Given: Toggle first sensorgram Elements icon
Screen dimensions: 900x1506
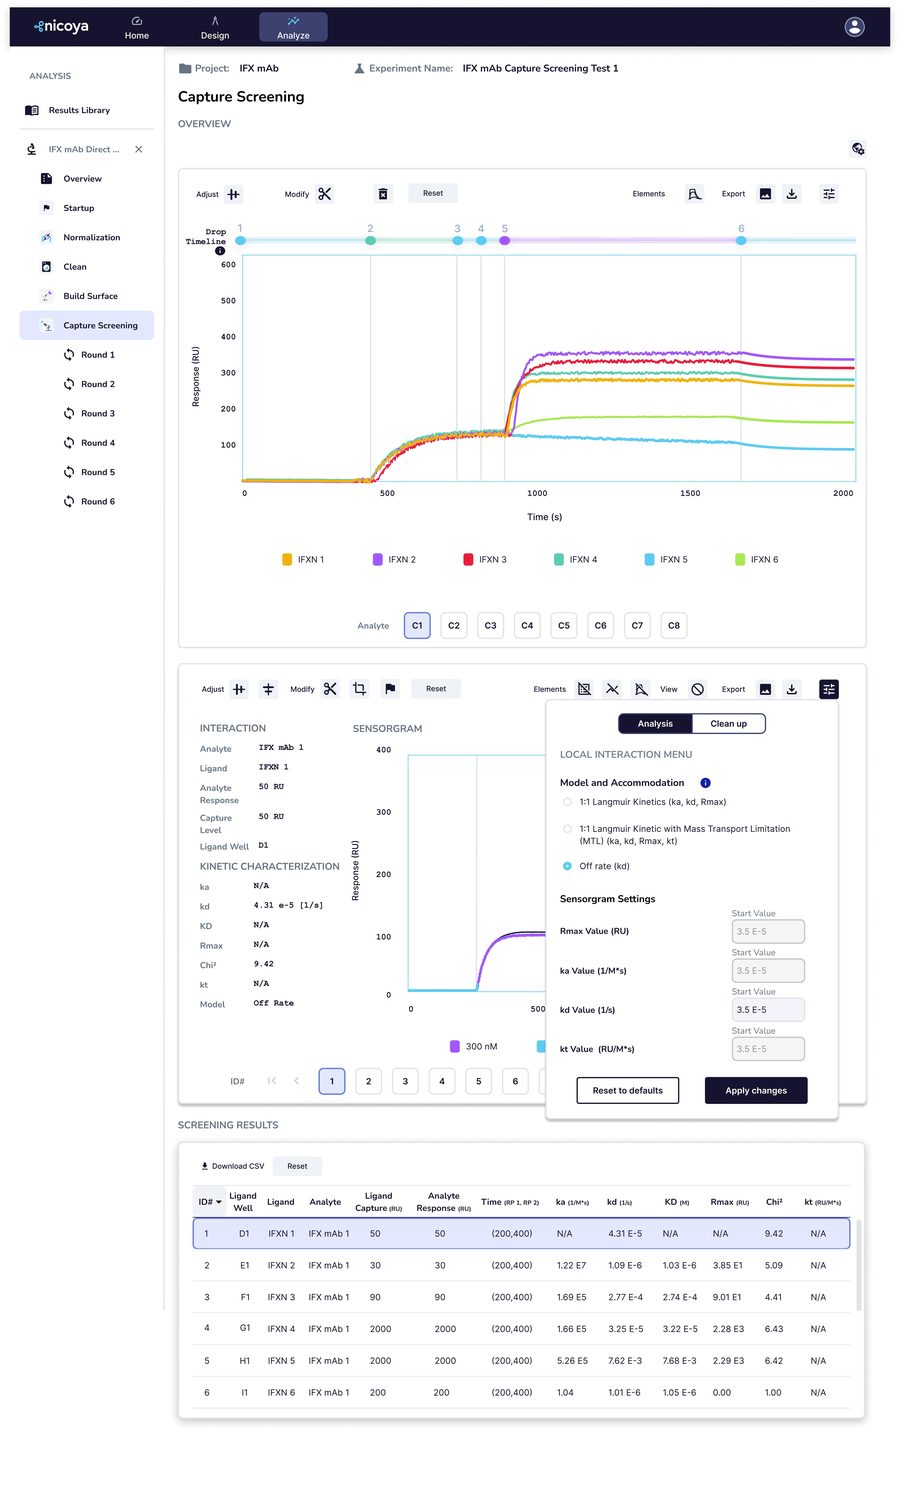Looking at the screenshot, I should click(x=584, y=689).
